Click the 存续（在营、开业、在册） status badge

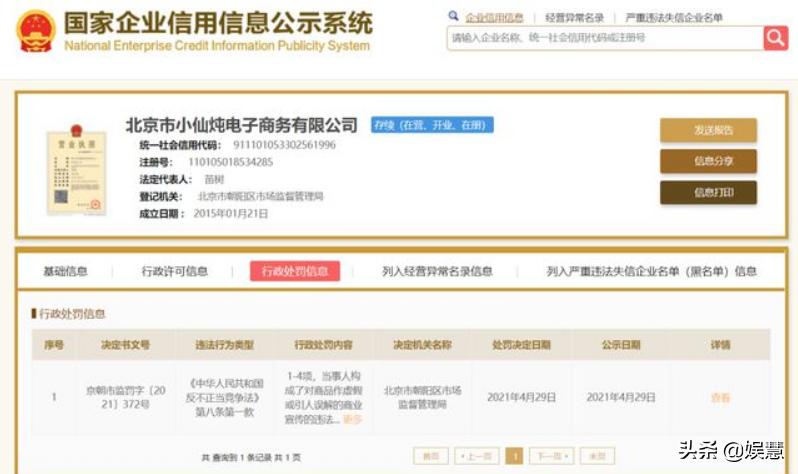click(432, 125)
